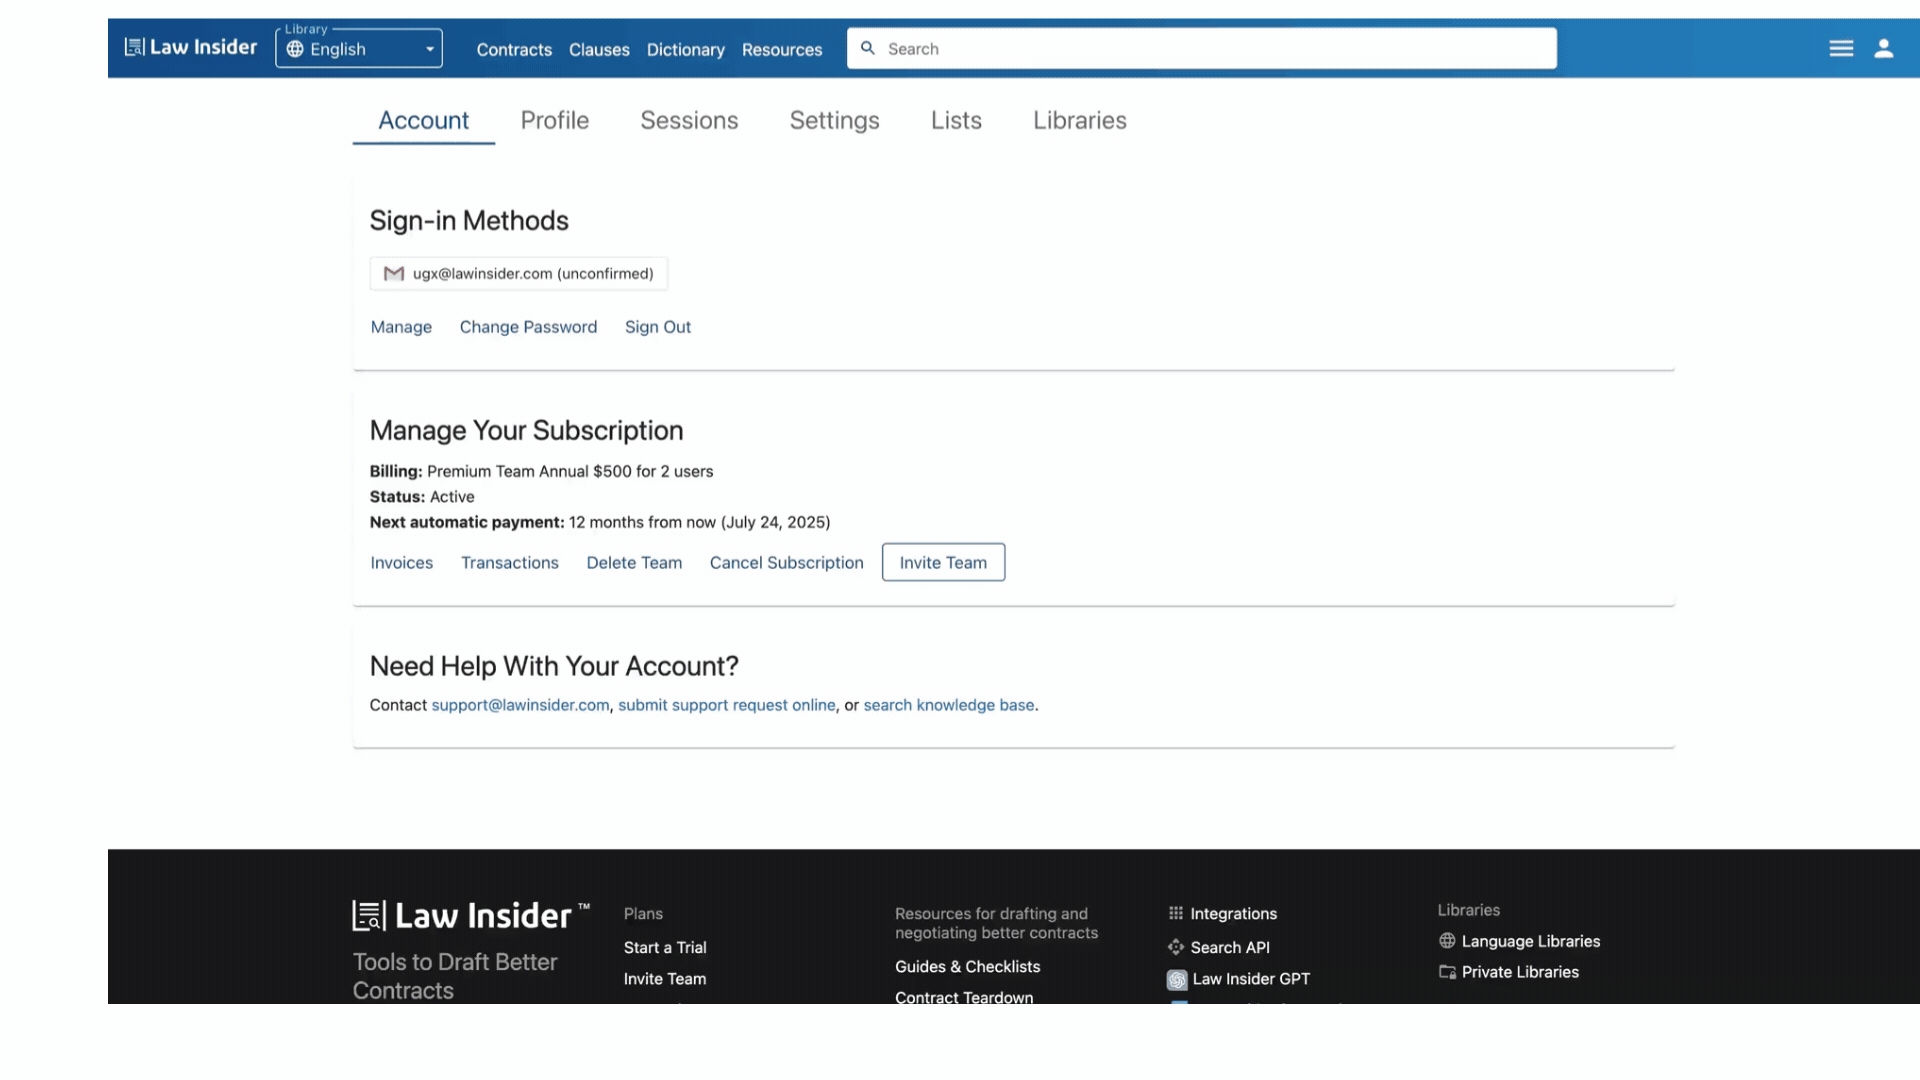This screenshot has width=1920, height=1080.
Task: Click the Sign Out link
Action: [x=658, y=327]
